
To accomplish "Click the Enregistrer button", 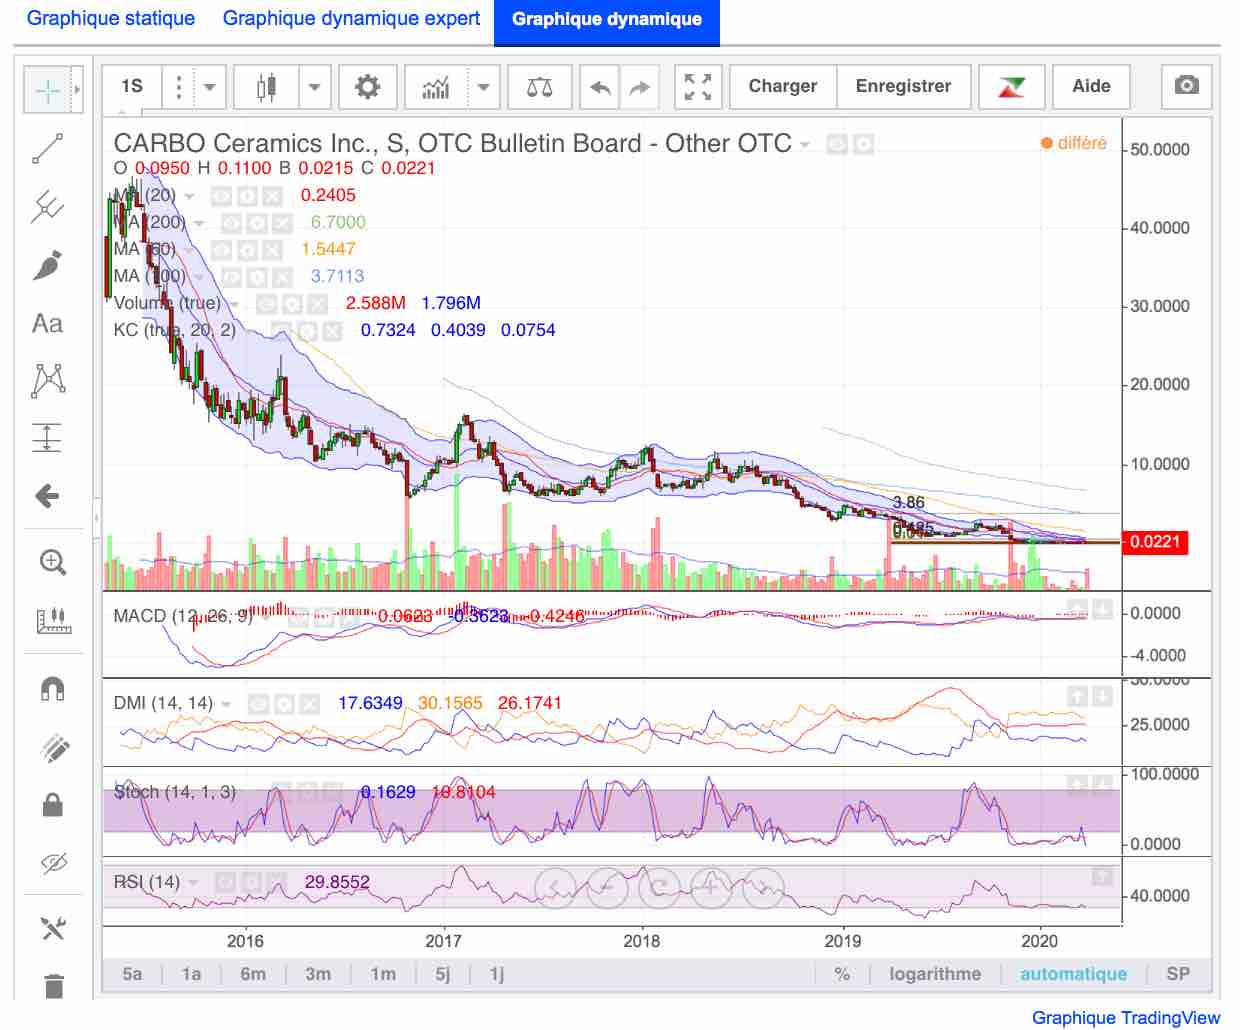I will (x=904, y=87).
